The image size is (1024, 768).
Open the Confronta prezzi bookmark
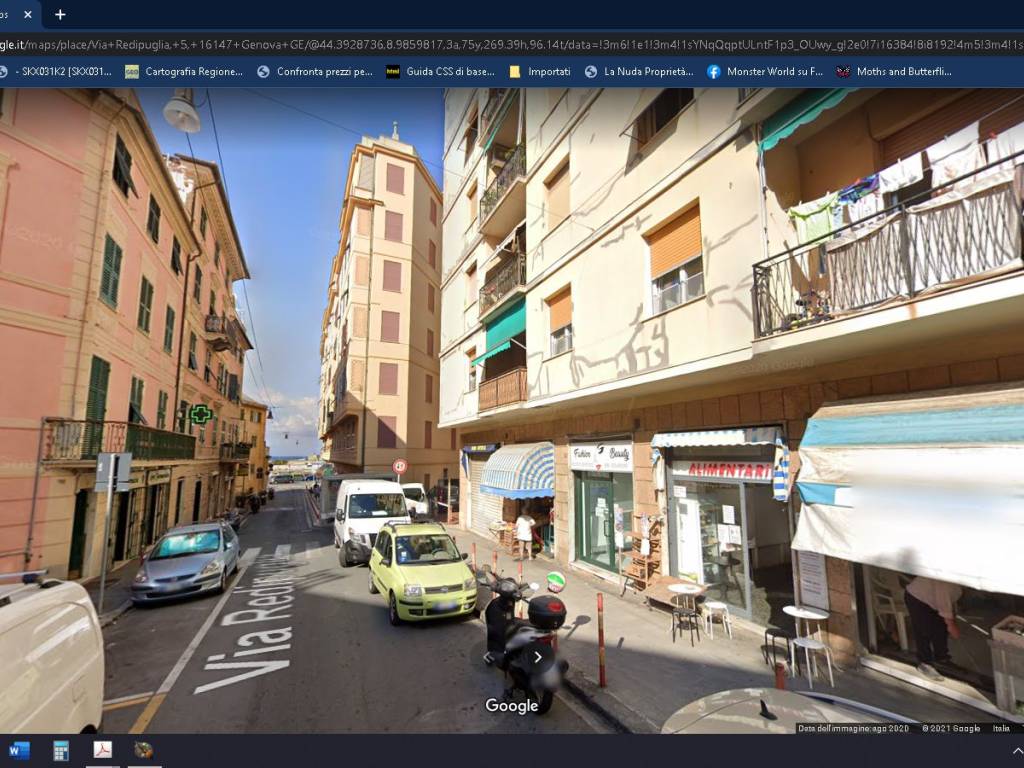point(315,72)
